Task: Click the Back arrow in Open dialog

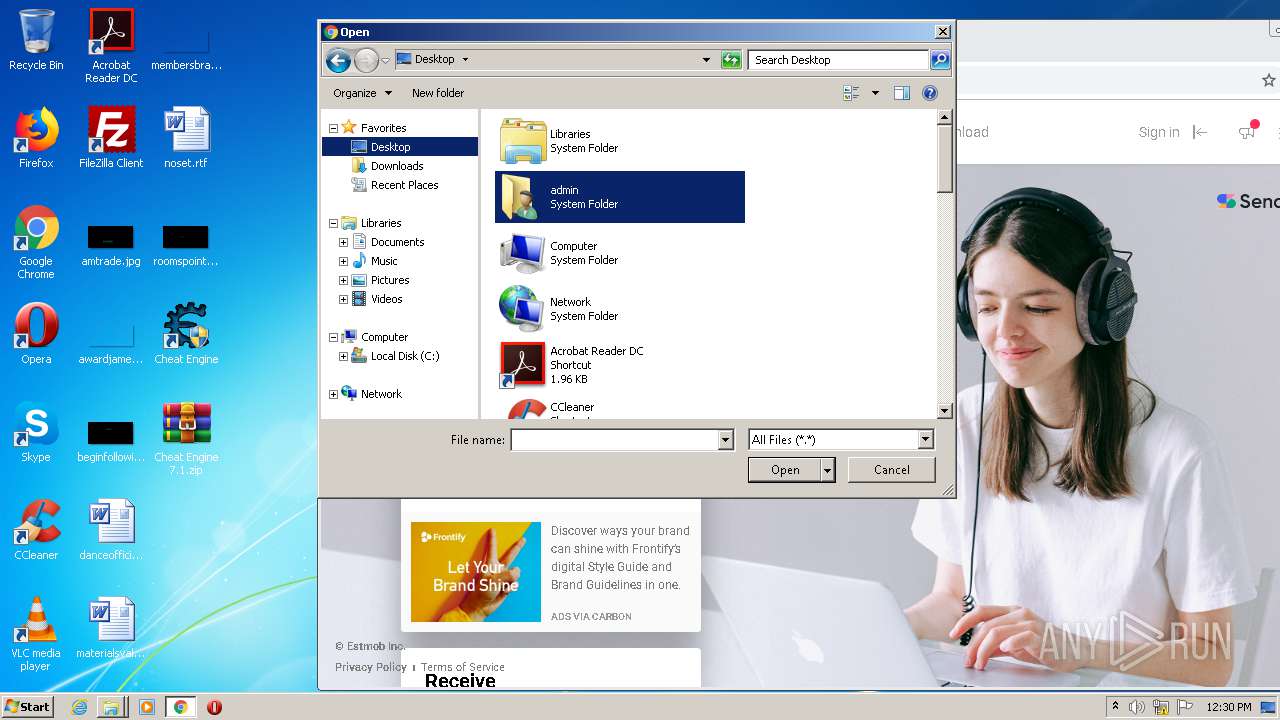Action: [x=338, y=60]
